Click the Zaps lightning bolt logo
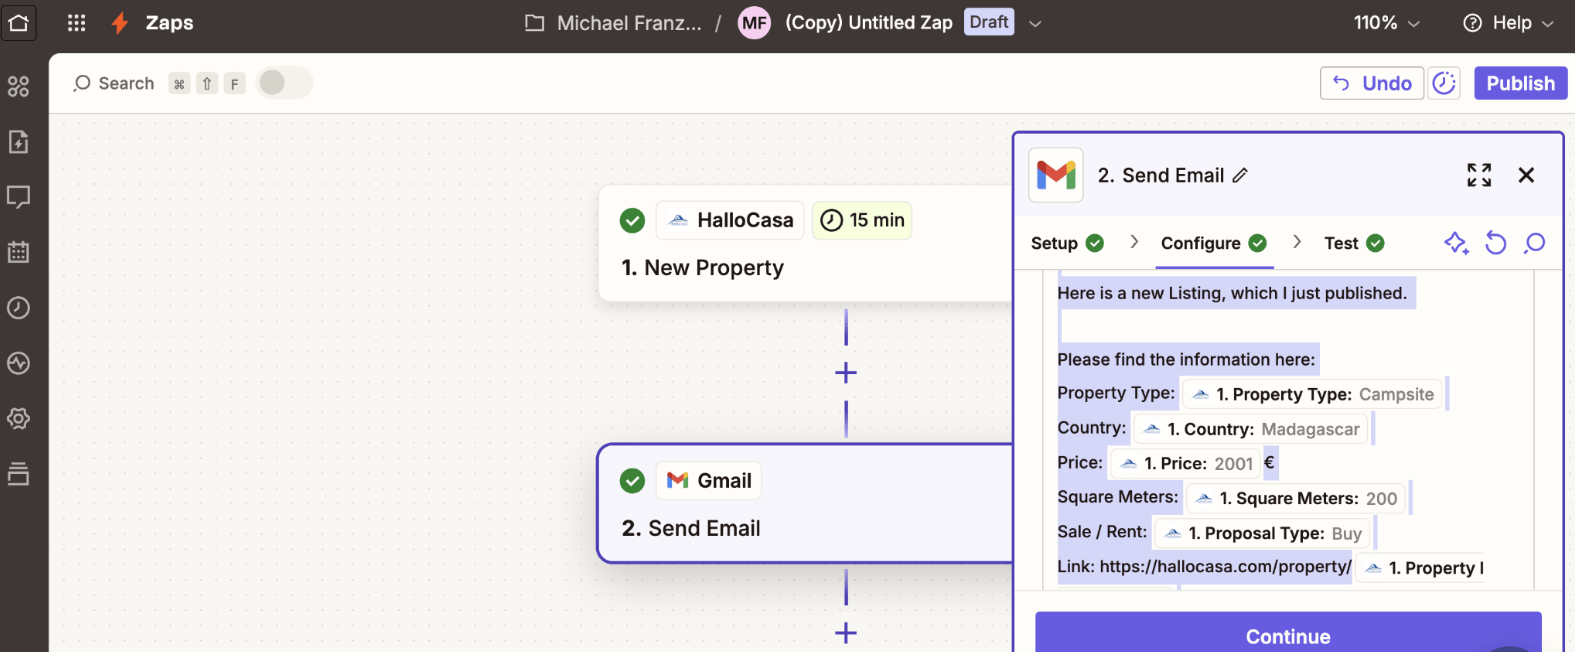The image size is (1576, 652). pyautogui.click(x=120, y=22)
